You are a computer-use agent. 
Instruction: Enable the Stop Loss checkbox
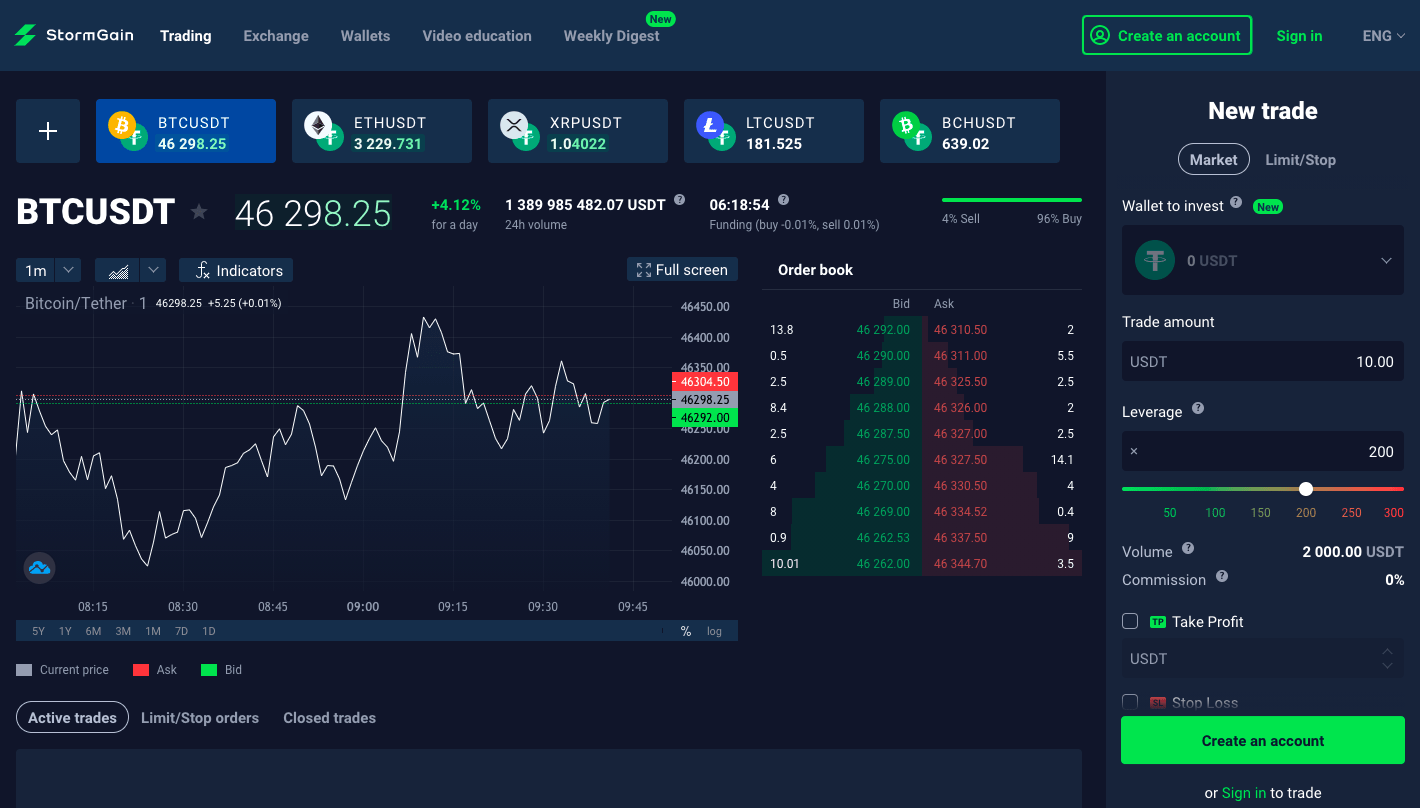[1130, 702]
